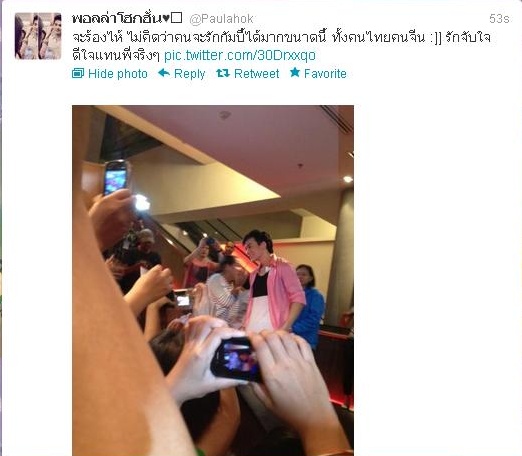Image resolution: width=522 pixels, height=456 pixels.
Task: Open the @Paulahok handle profile
Action: [x=221, y=19]
